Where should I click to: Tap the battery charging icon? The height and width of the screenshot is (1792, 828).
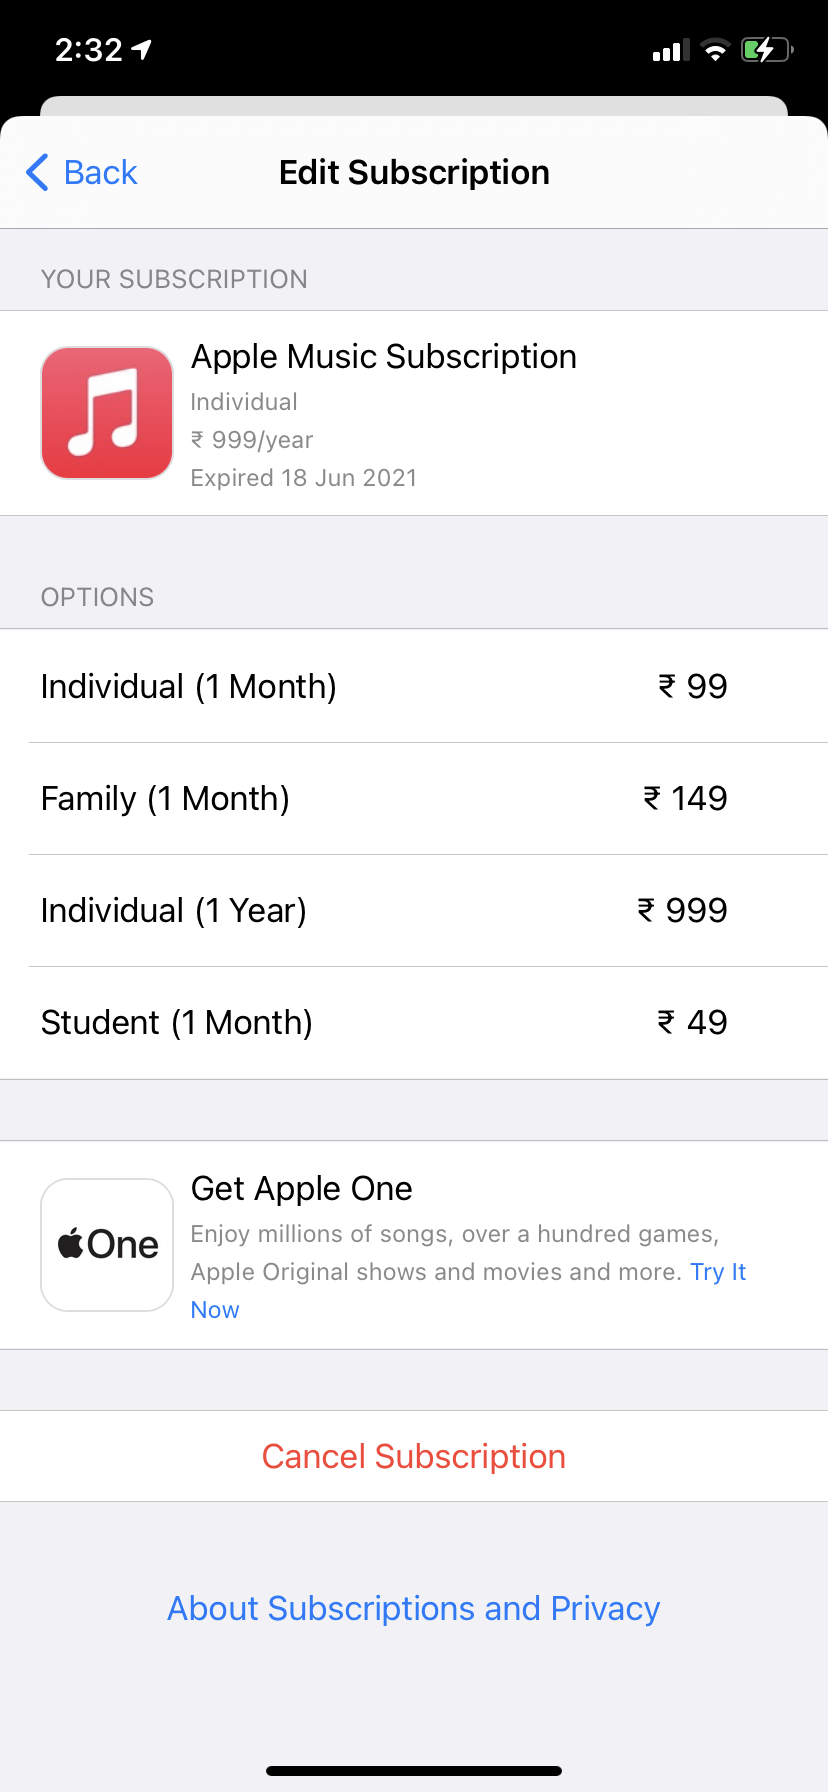click(x=766, y=49)
